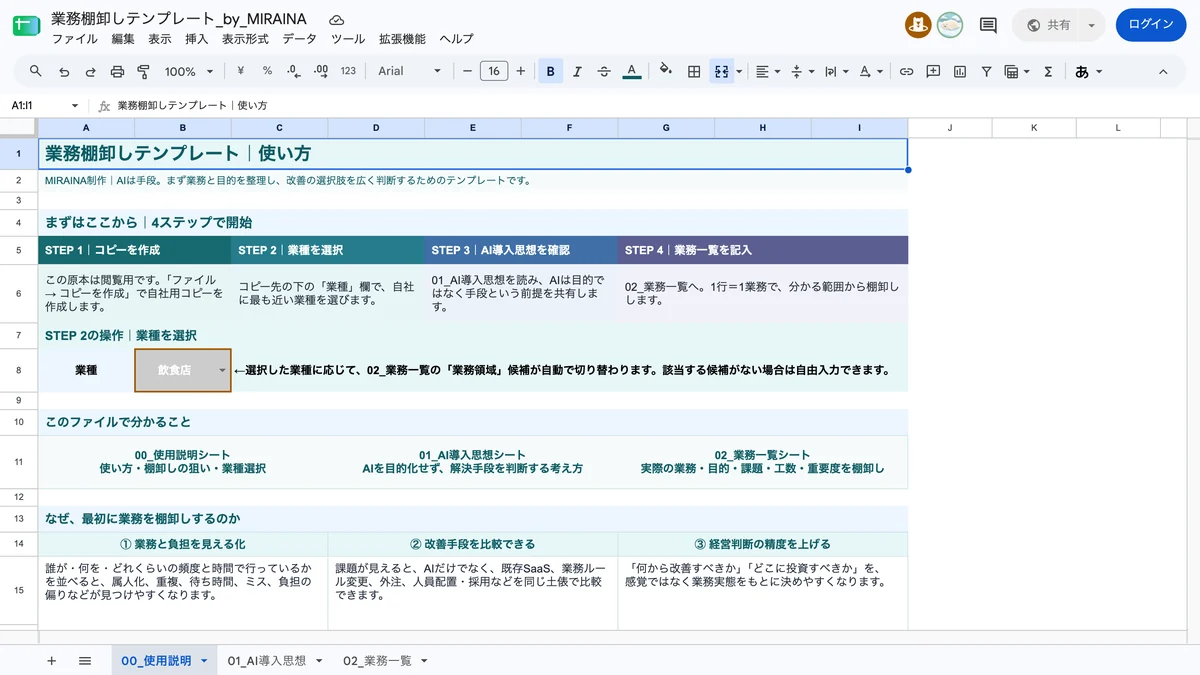This screenshot has width=1200, height=675.
Task: Insert a chart
Action: click(960, 71)
